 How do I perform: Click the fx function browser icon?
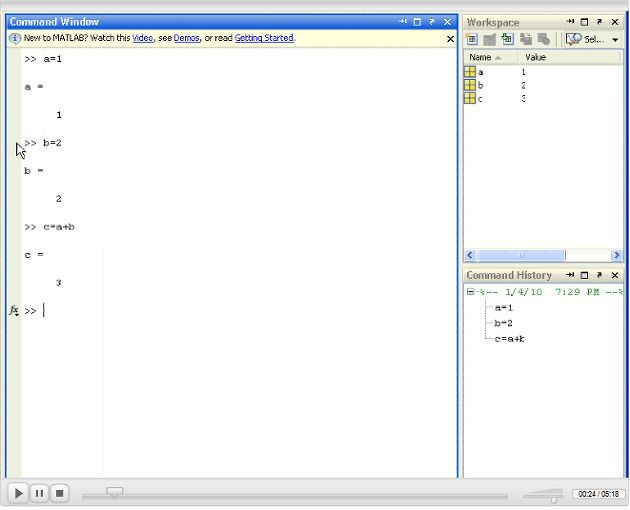[x=14, y=310]
